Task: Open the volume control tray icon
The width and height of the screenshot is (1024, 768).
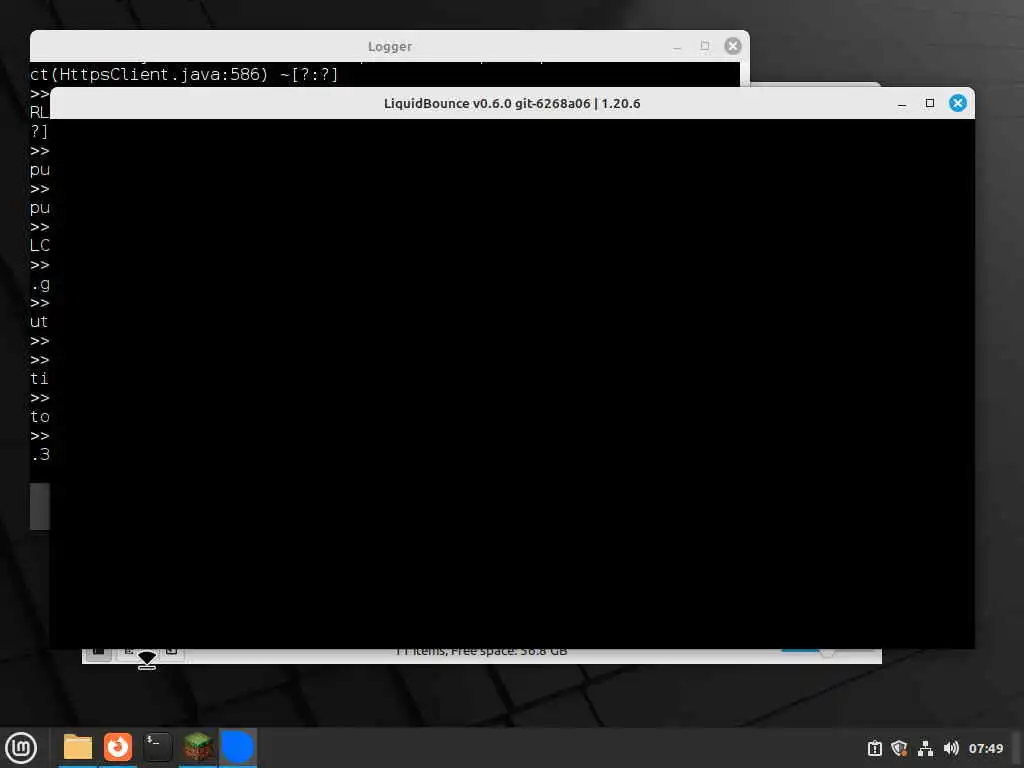Action: tap(951, 748)
